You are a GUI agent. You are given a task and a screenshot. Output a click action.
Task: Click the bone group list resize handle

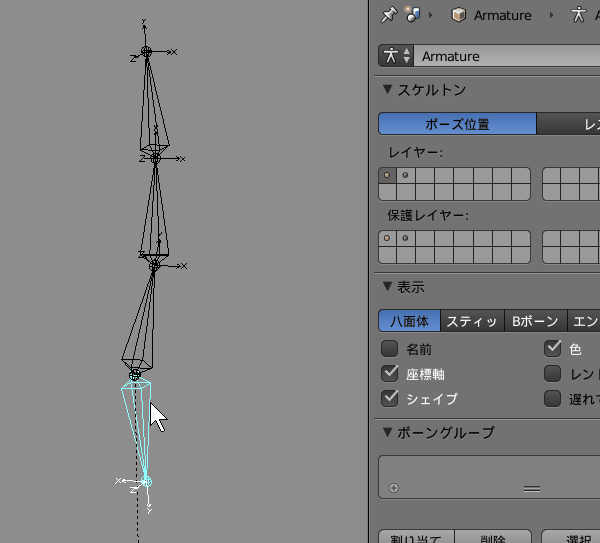[x=532, y=489]
